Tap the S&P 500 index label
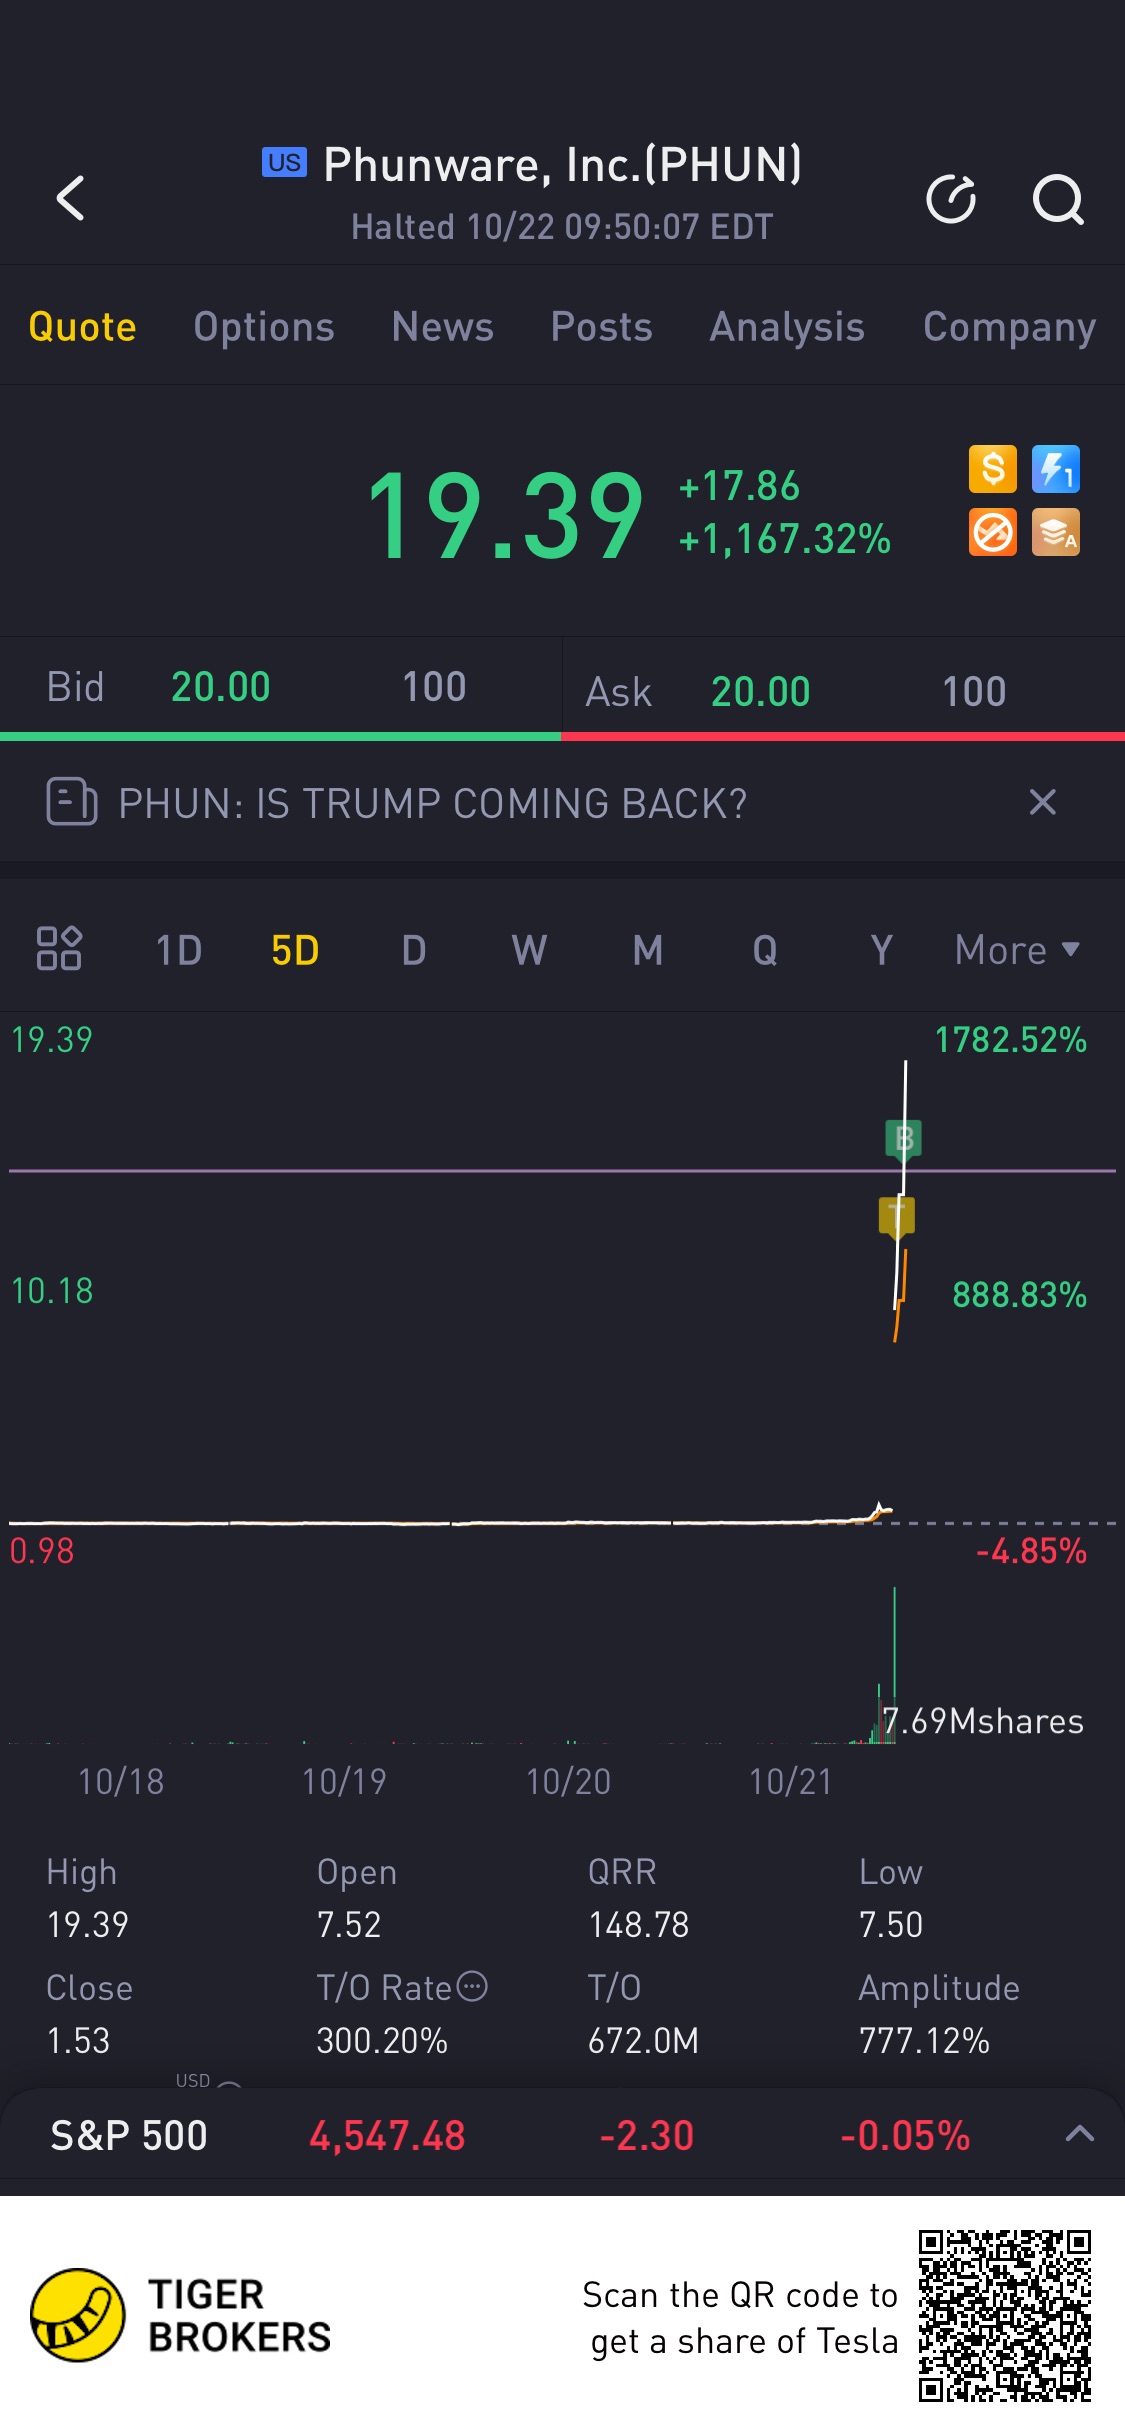Viewport: 1125px width, 2436px height. (x=129, y=2135)
